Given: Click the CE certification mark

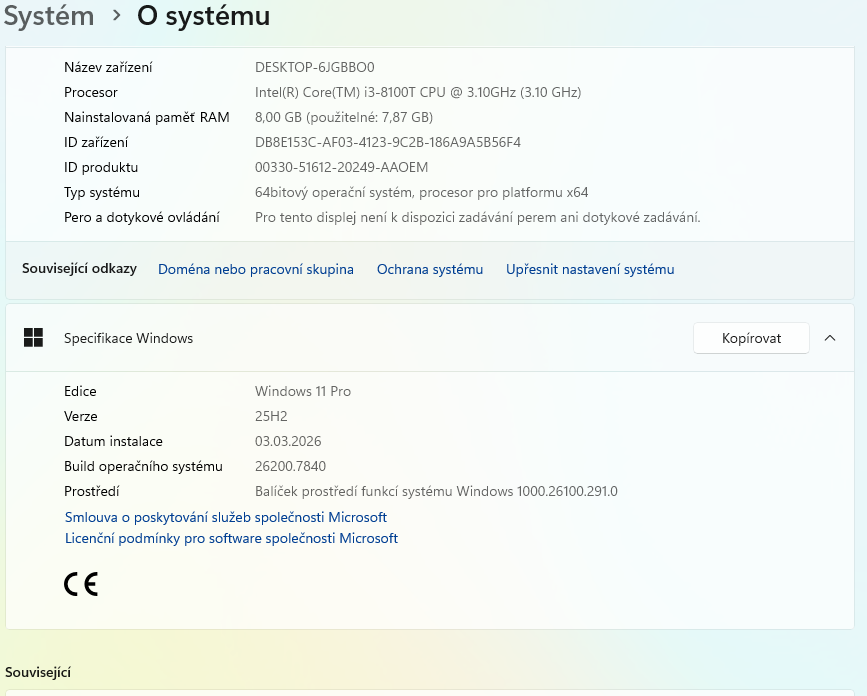Looking at the screenshot, I should (80, 583).
